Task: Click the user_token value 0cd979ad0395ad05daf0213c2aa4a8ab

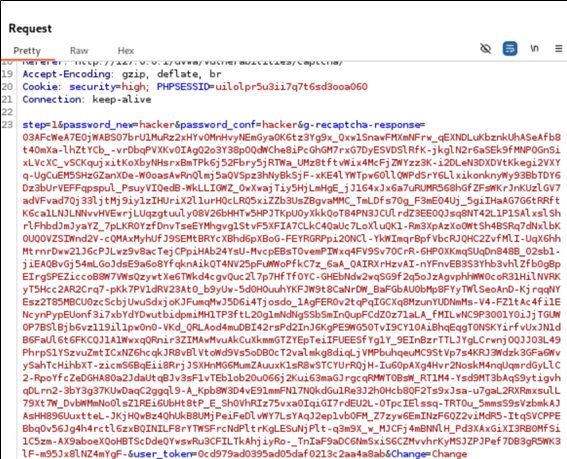Action: [x=291, y=454]
